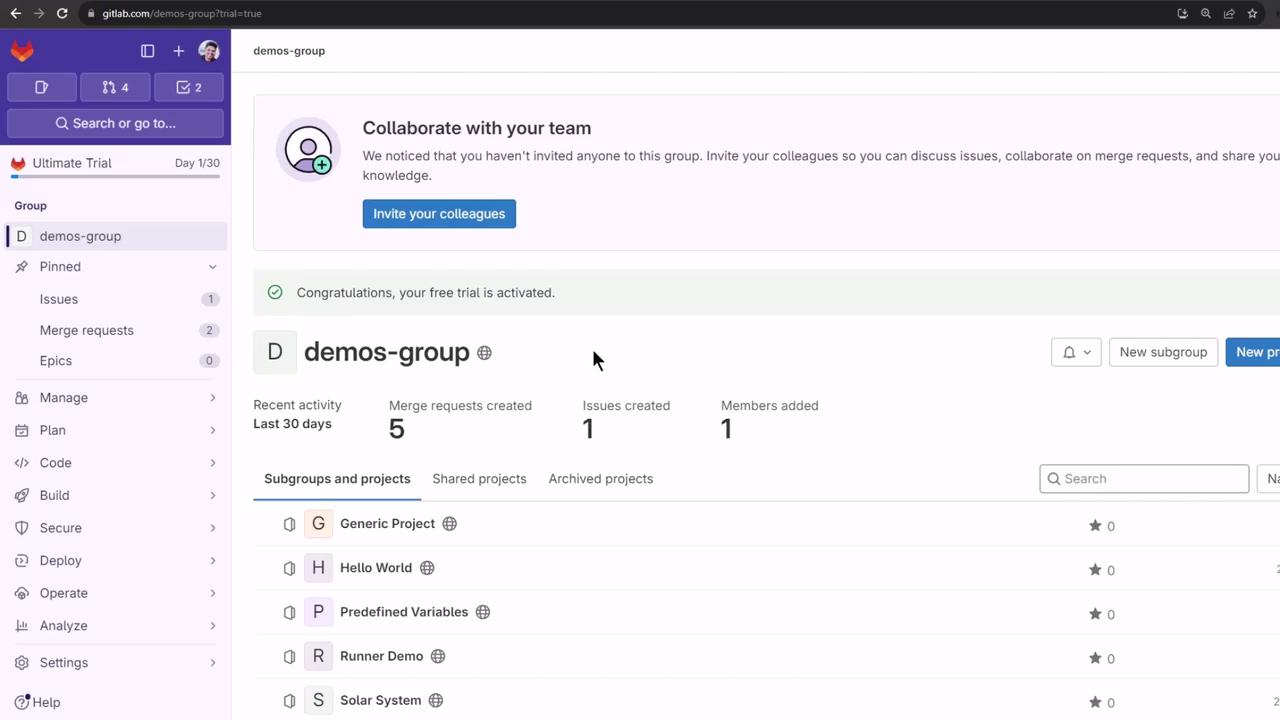Expand the Plan menu
This screenshot has width=1280, height=720.
pyautogui.click(x=116, y=430)
